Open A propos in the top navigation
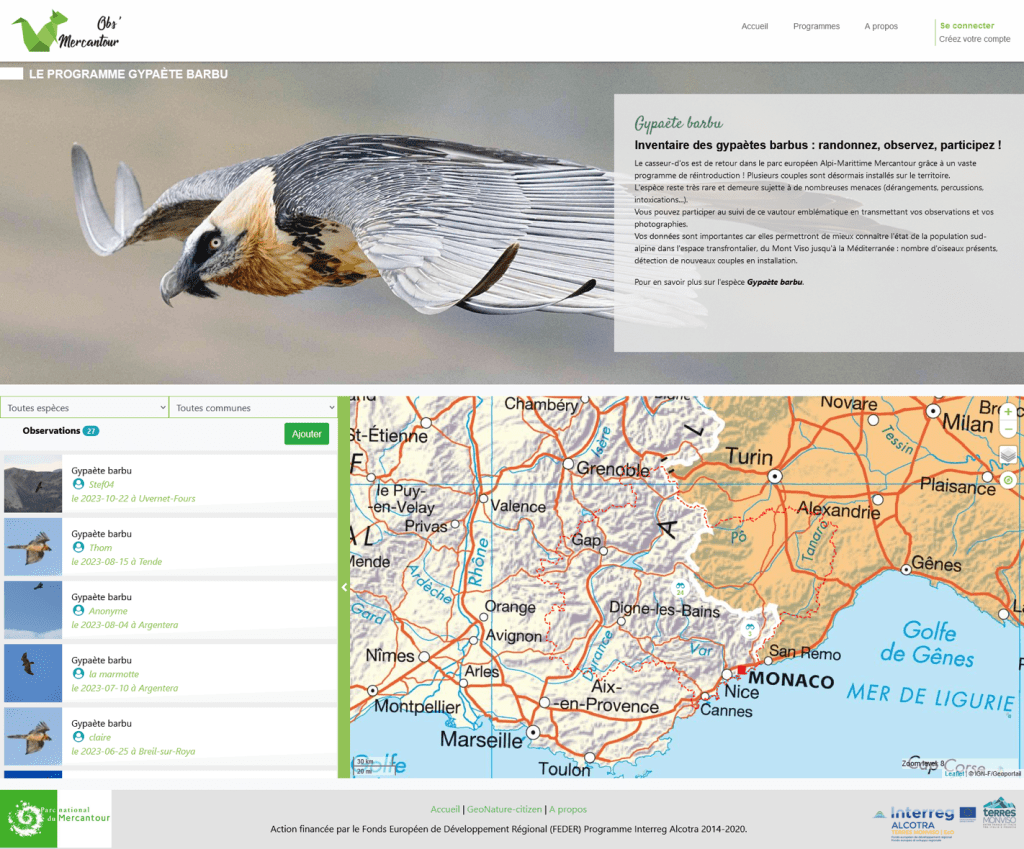This screenshot has width=1024, height=849. [x=881, y=27]
